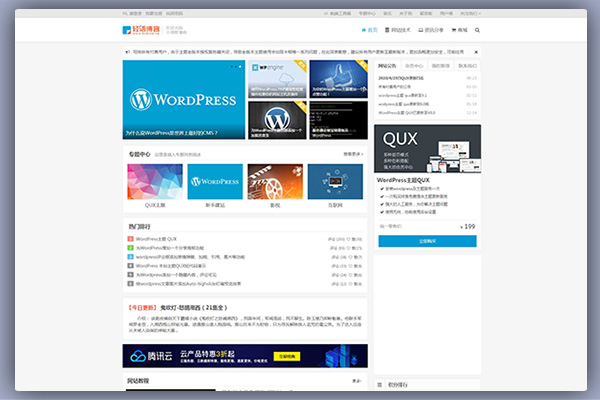Open the 网站技术 navigation menu item
The width and height of the screenshot is (600, 400).
[x=398, y=30]
